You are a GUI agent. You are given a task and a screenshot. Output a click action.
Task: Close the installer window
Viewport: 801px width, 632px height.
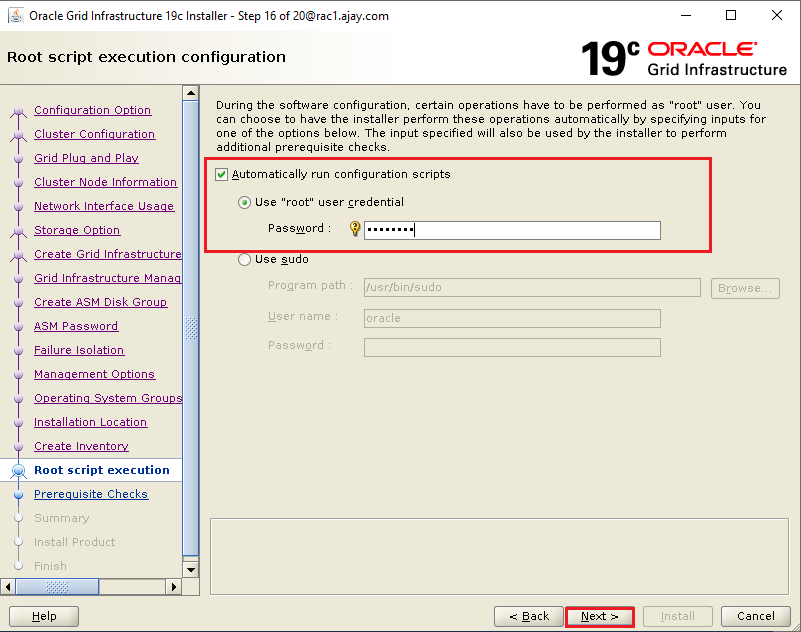point(776,15)
